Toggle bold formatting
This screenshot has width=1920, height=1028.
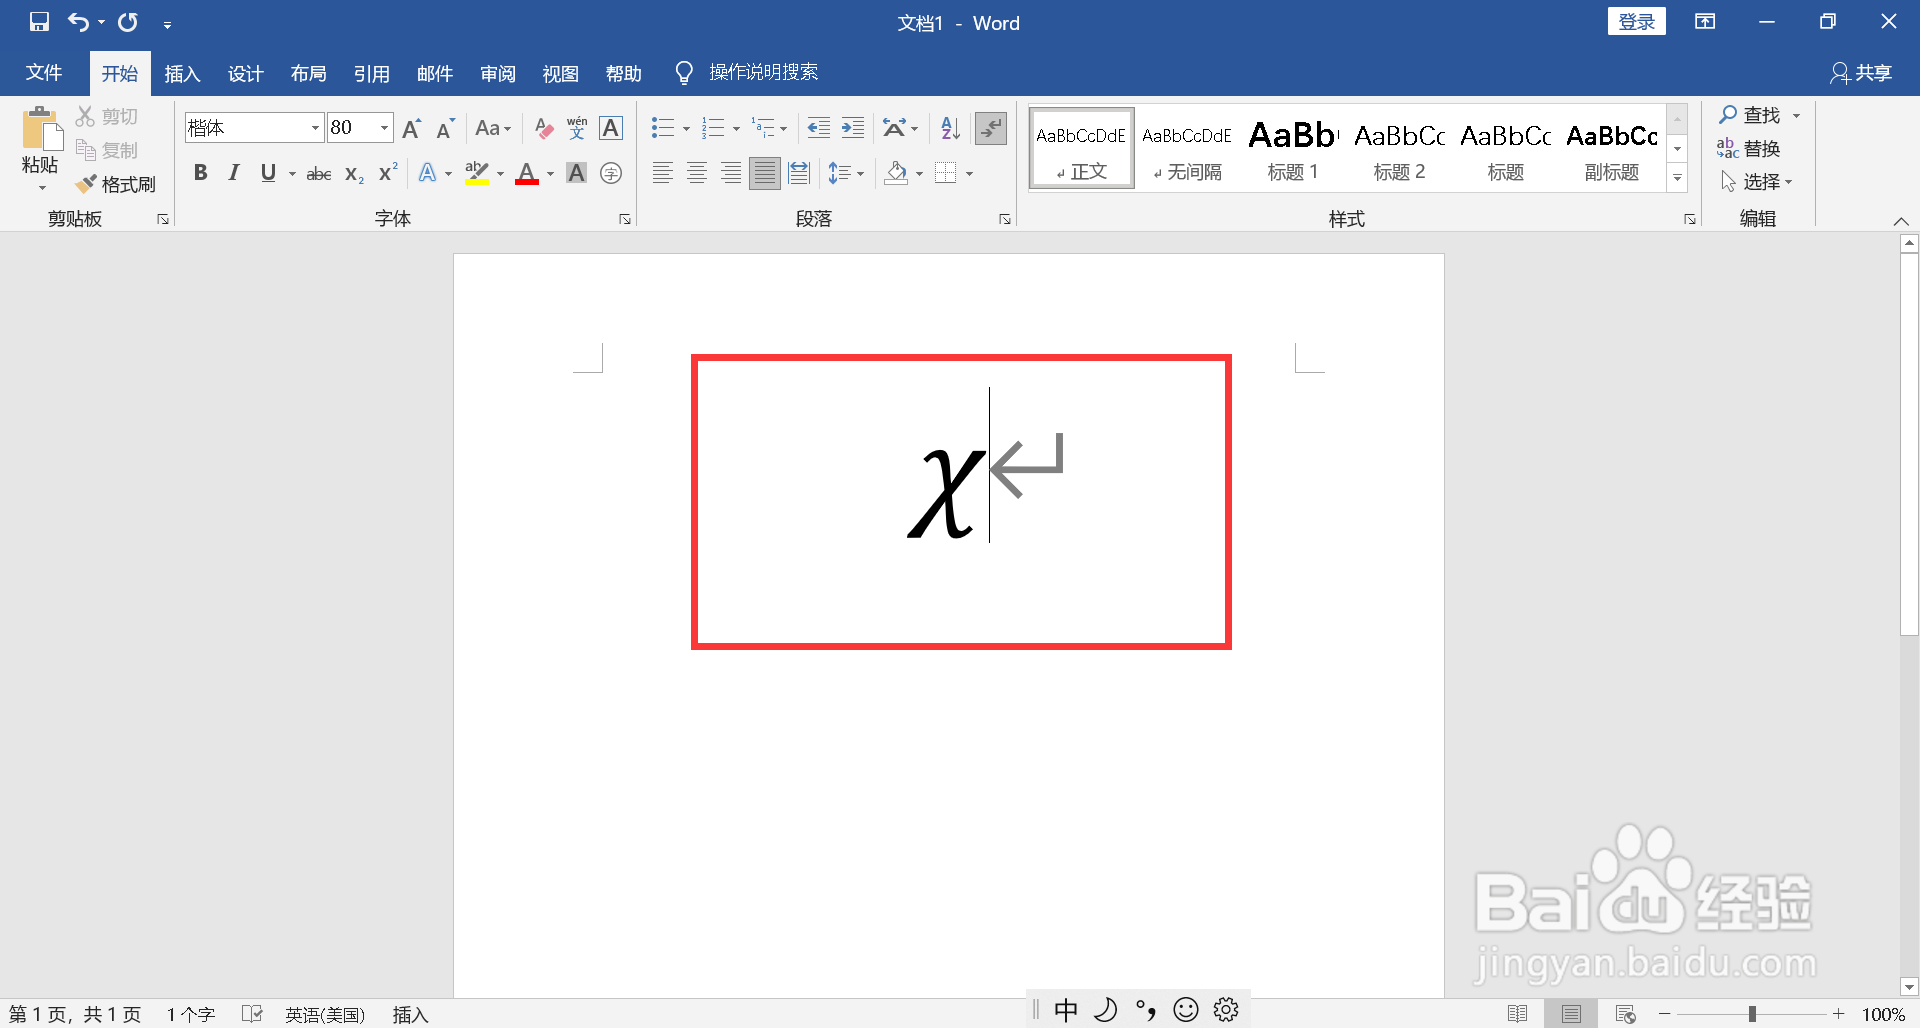tap(201, 173)
